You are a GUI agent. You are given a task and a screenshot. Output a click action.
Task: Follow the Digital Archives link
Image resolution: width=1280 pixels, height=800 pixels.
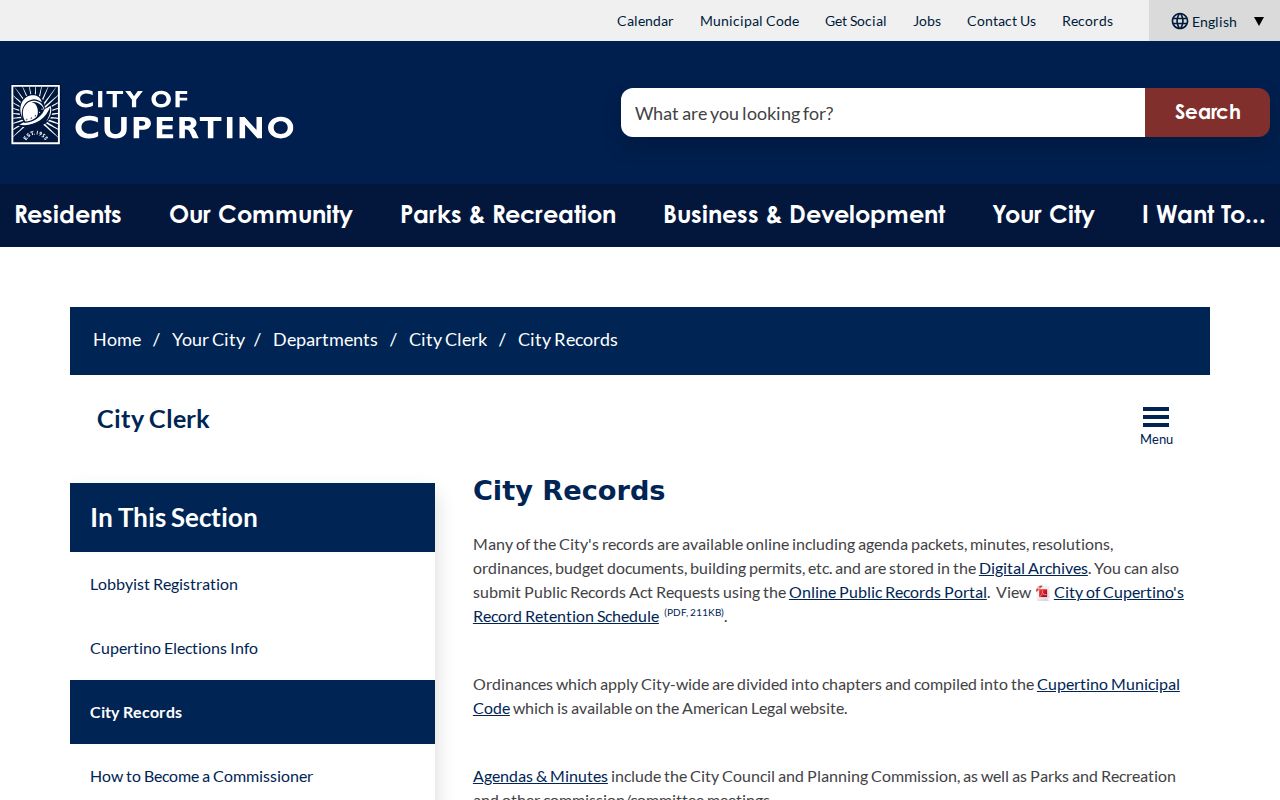coord(1033,568)
